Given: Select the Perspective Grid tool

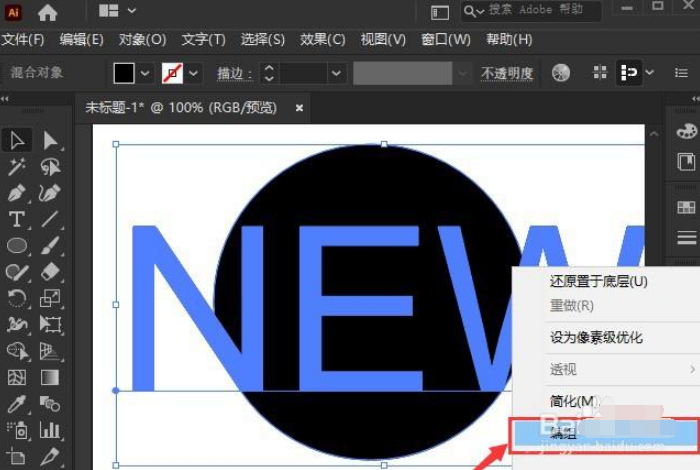Looking at the screenshot, I should [x=50, y=351].
